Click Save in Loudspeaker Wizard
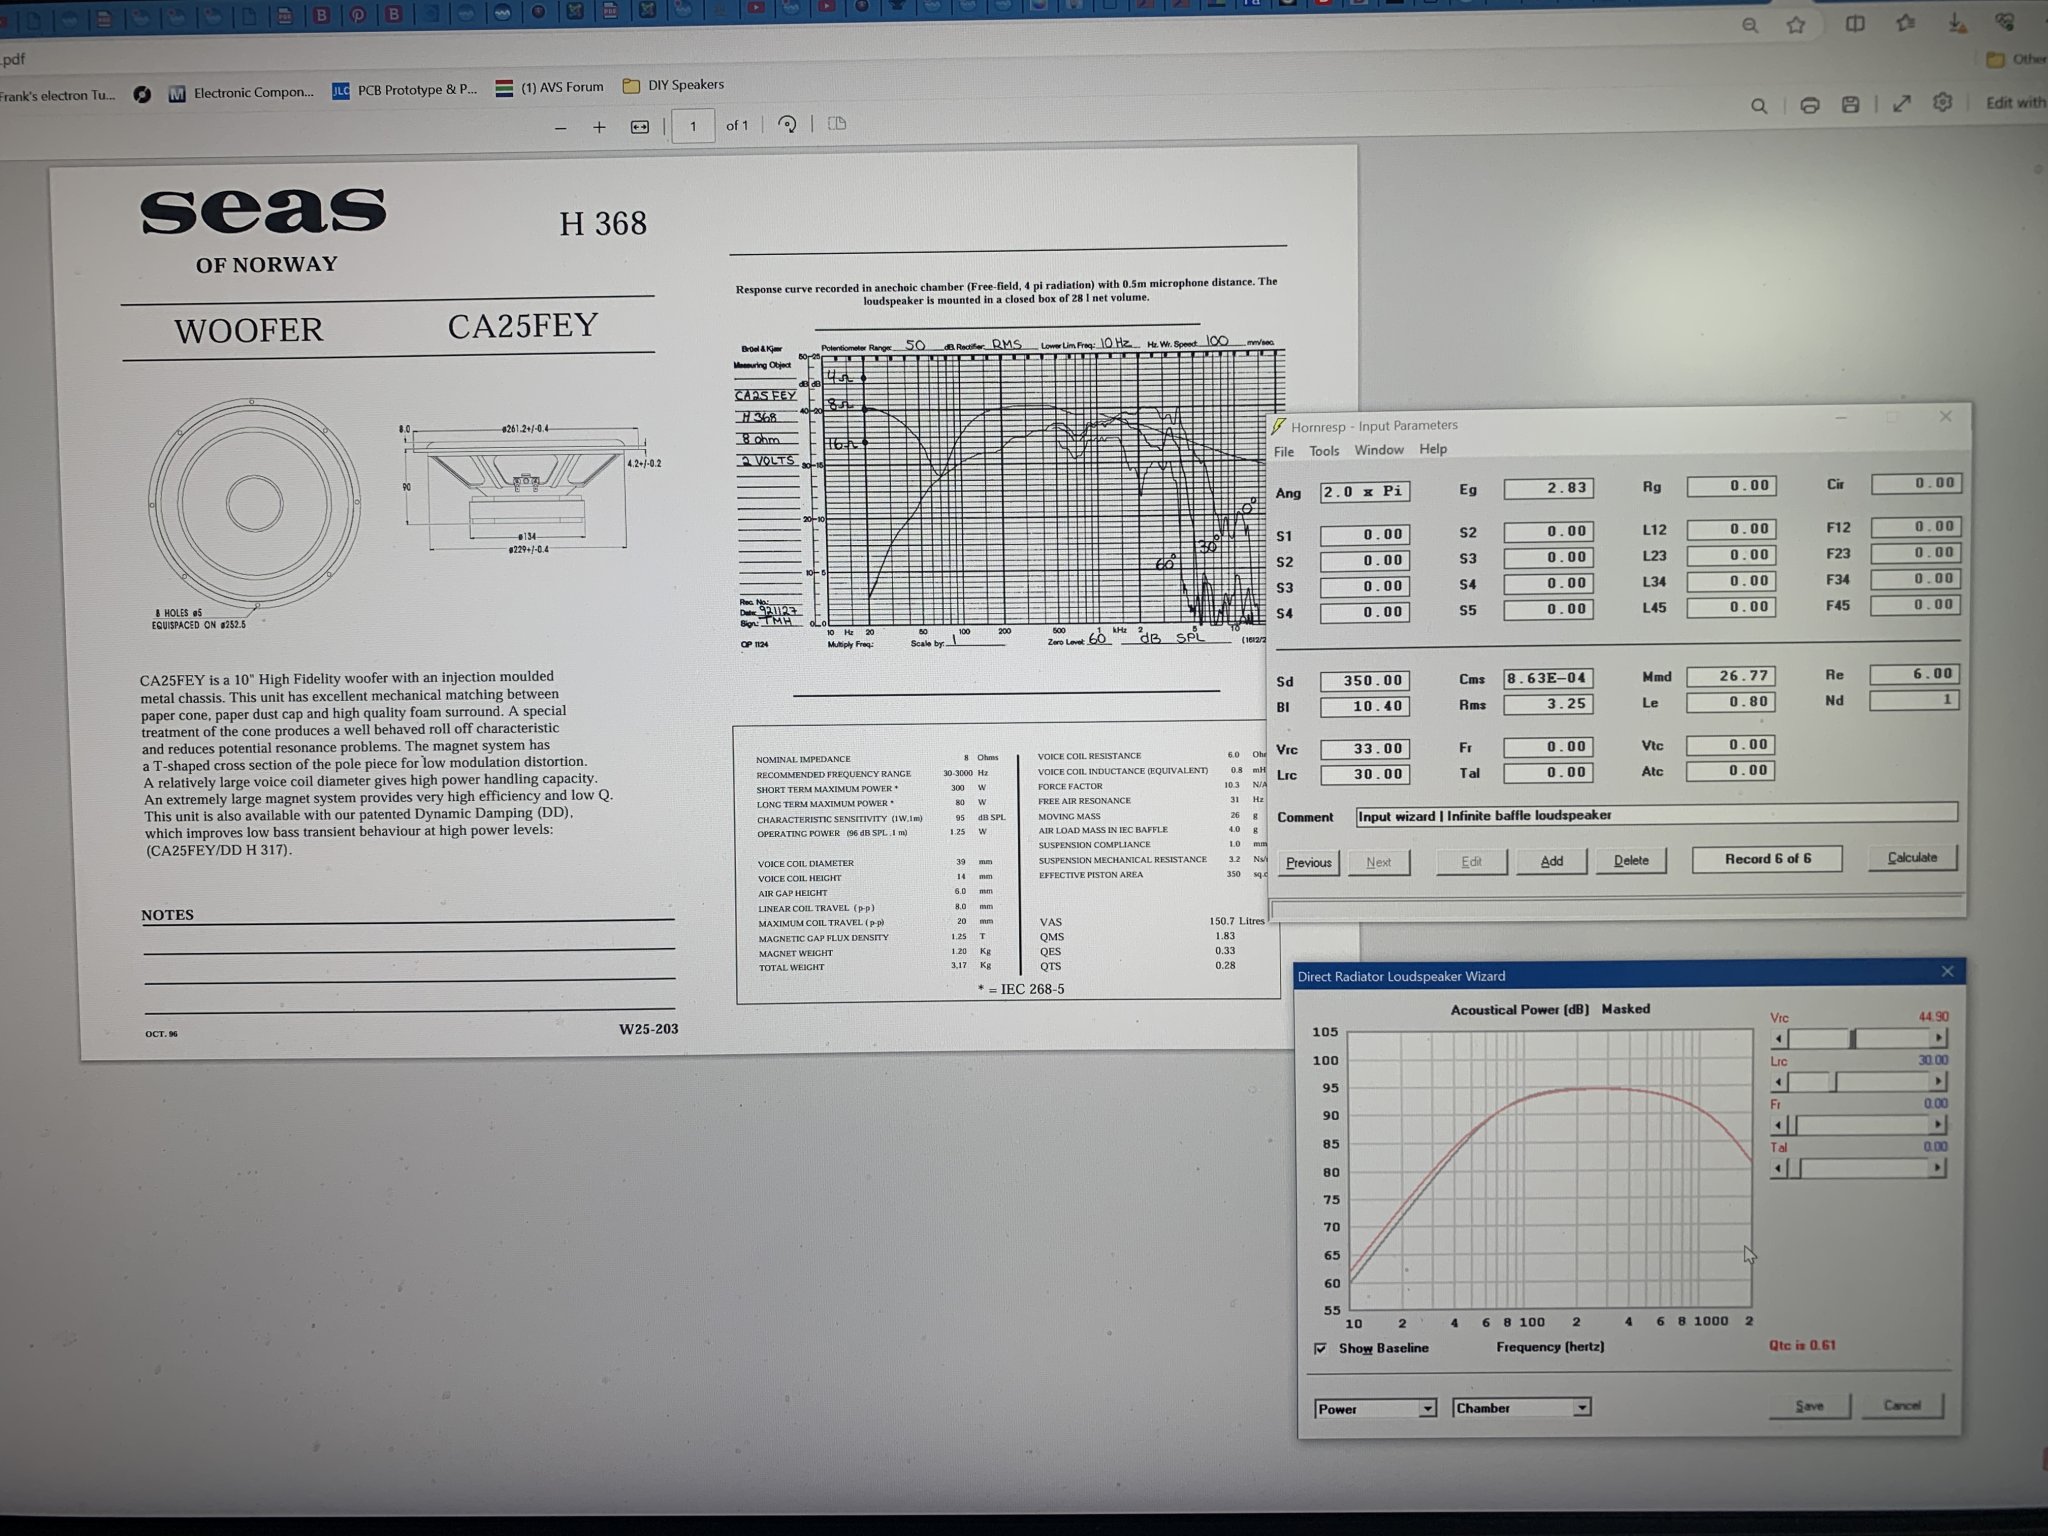The image size is (2048, 1536). click(x=1809, y=1406)
